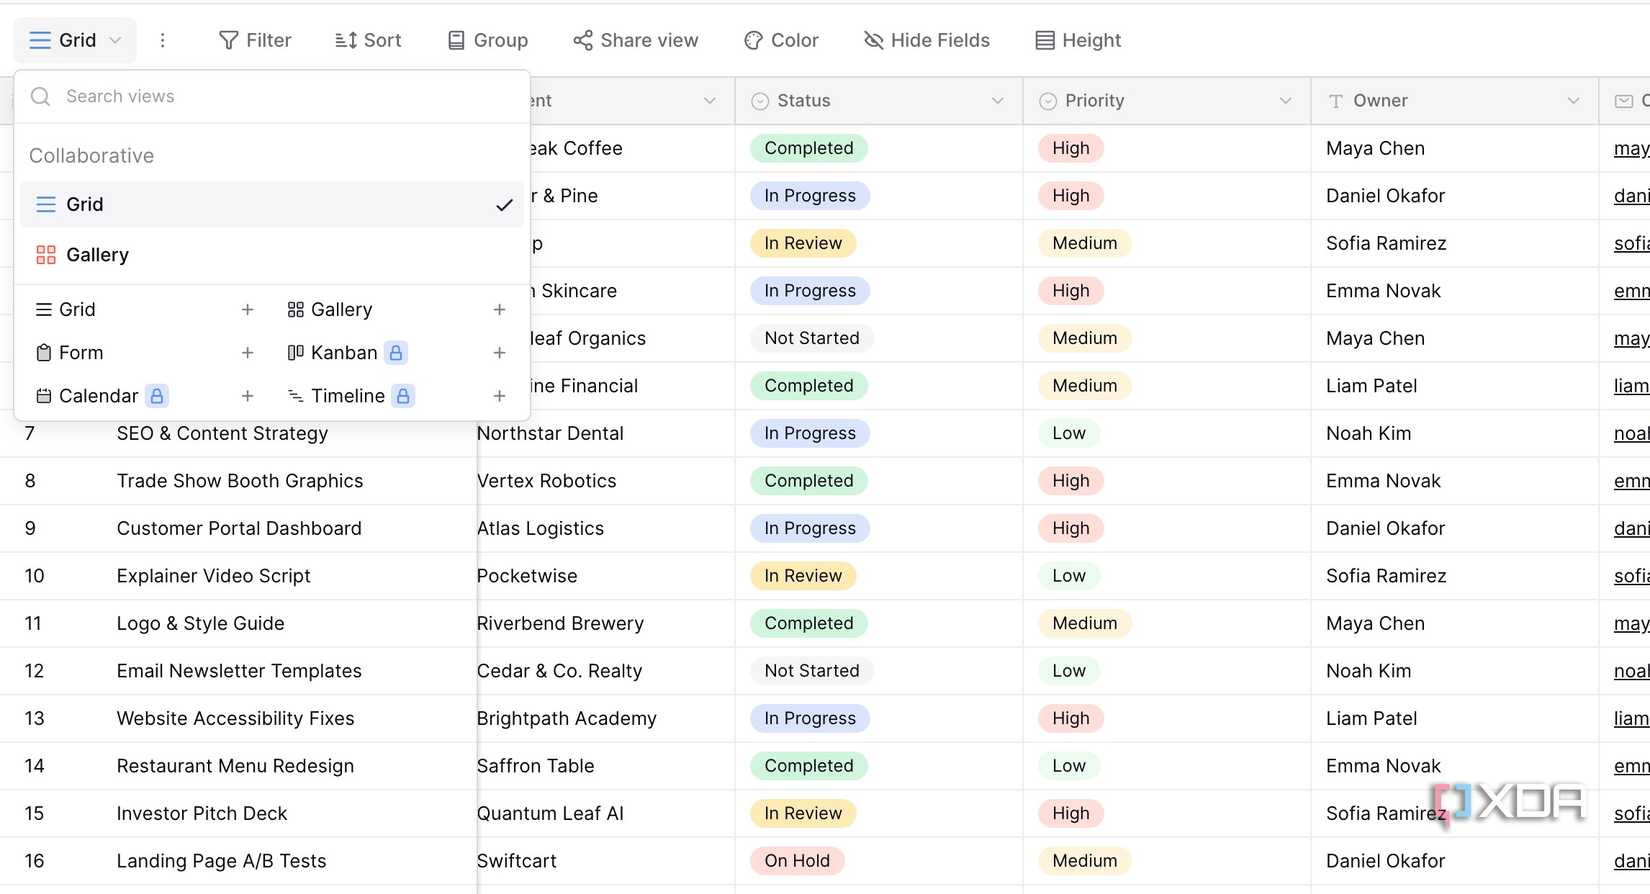Click the search magnifier icon

tap(41, 96)
